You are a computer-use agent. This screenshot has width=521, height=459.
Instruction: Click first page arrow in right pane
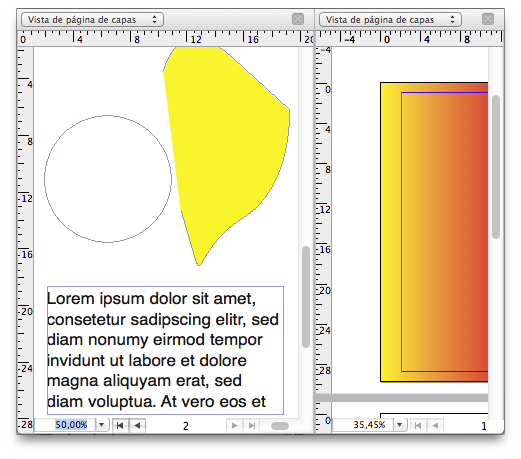click(418, 425)
